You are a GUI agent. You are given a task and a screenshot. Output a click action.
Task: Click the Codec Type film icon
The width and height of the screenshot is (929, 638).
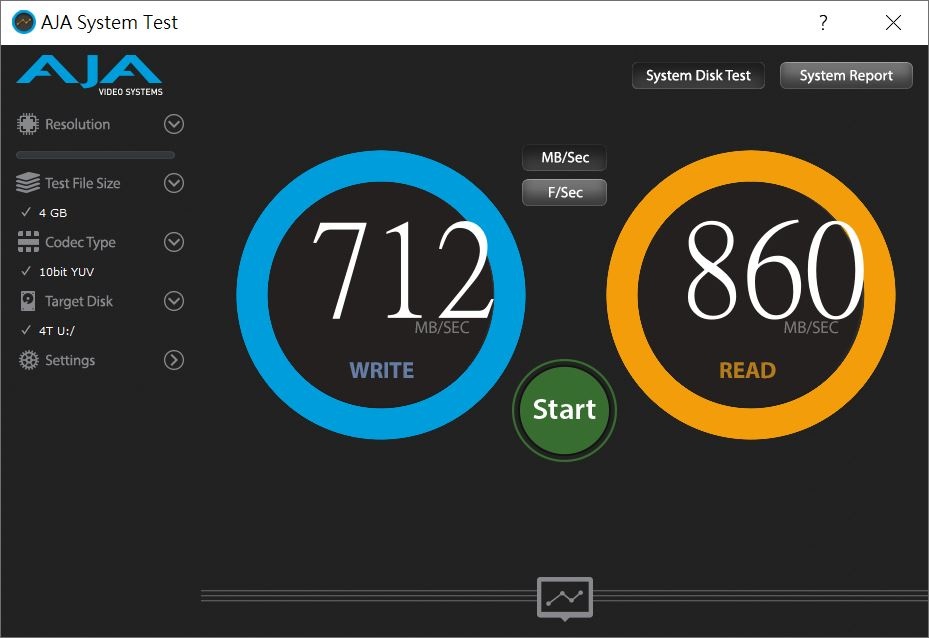pos(28,242)
